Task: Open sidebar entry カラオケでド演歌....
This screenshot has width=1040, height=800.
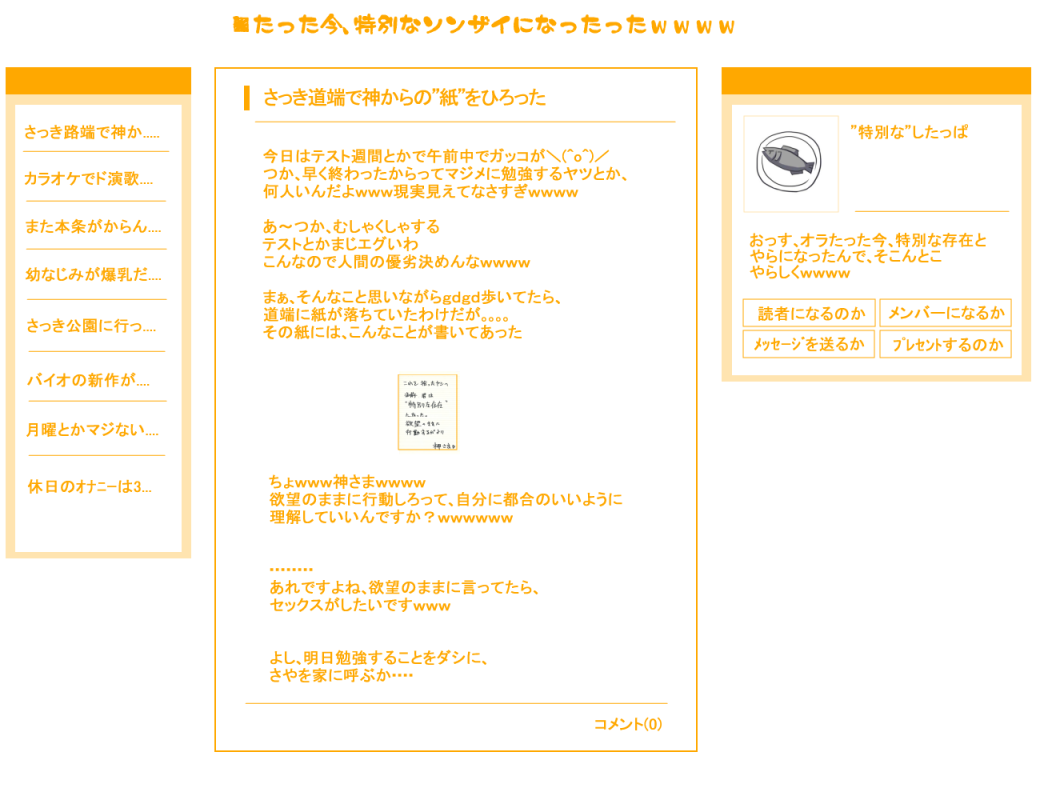Action: pyautogui.click(x=89, y=178)
